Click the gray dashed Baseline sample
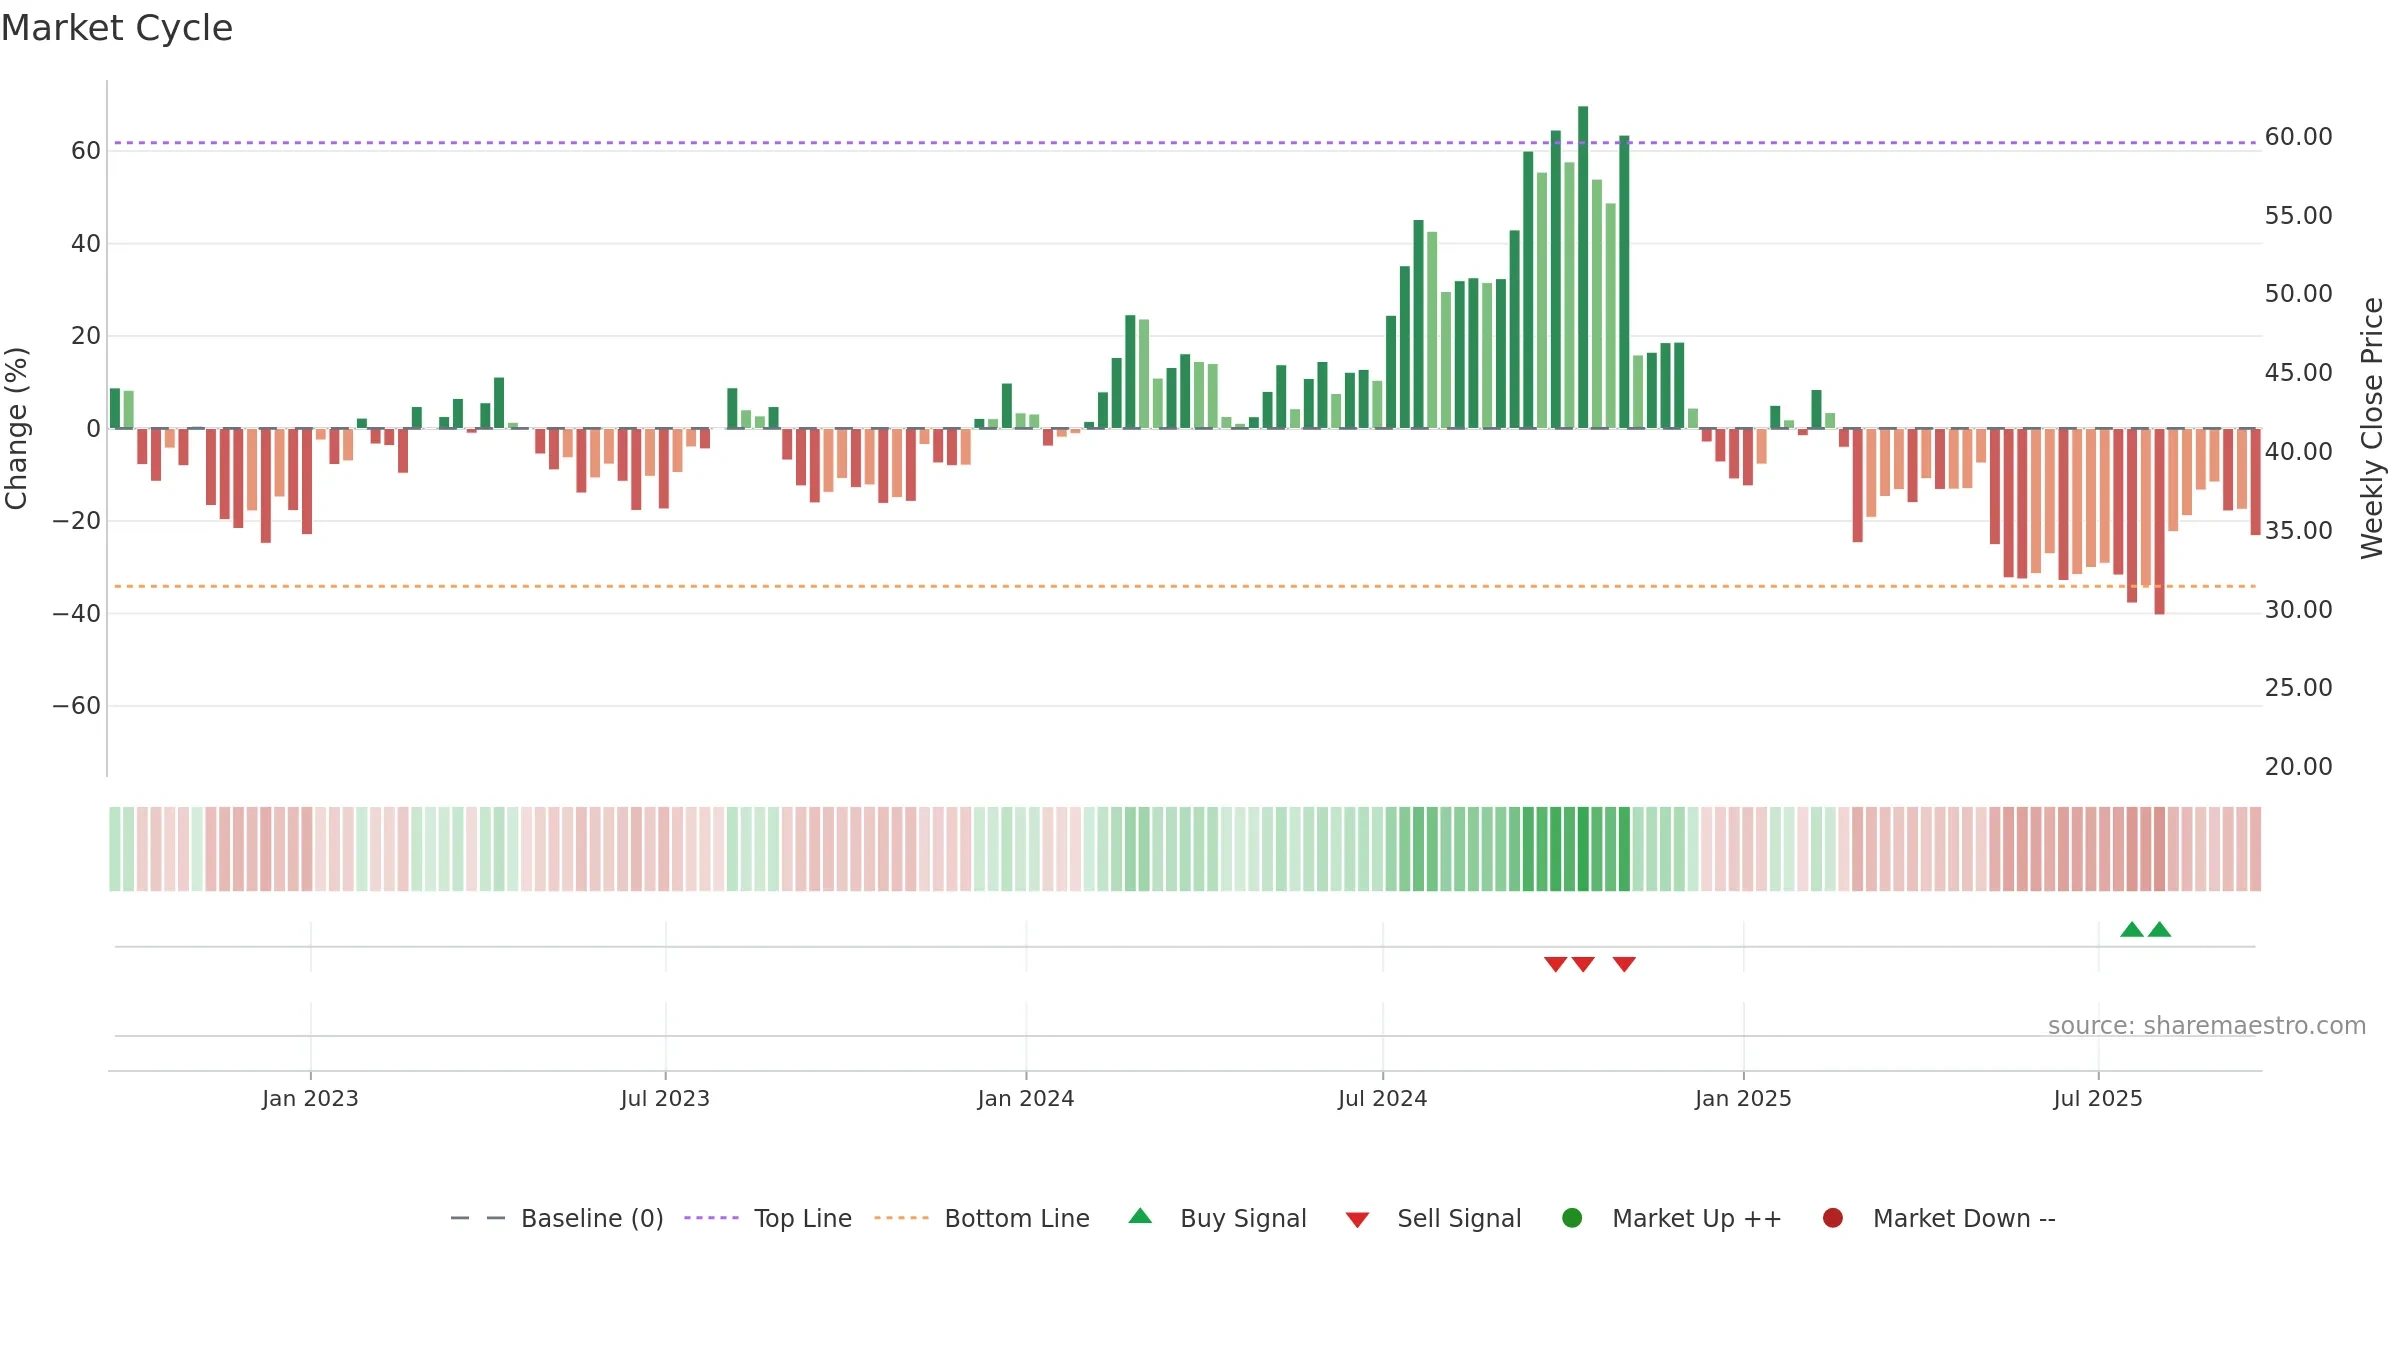Image resolution: width=2400 pixels, height=1350 pixels. coord(478,1218)
